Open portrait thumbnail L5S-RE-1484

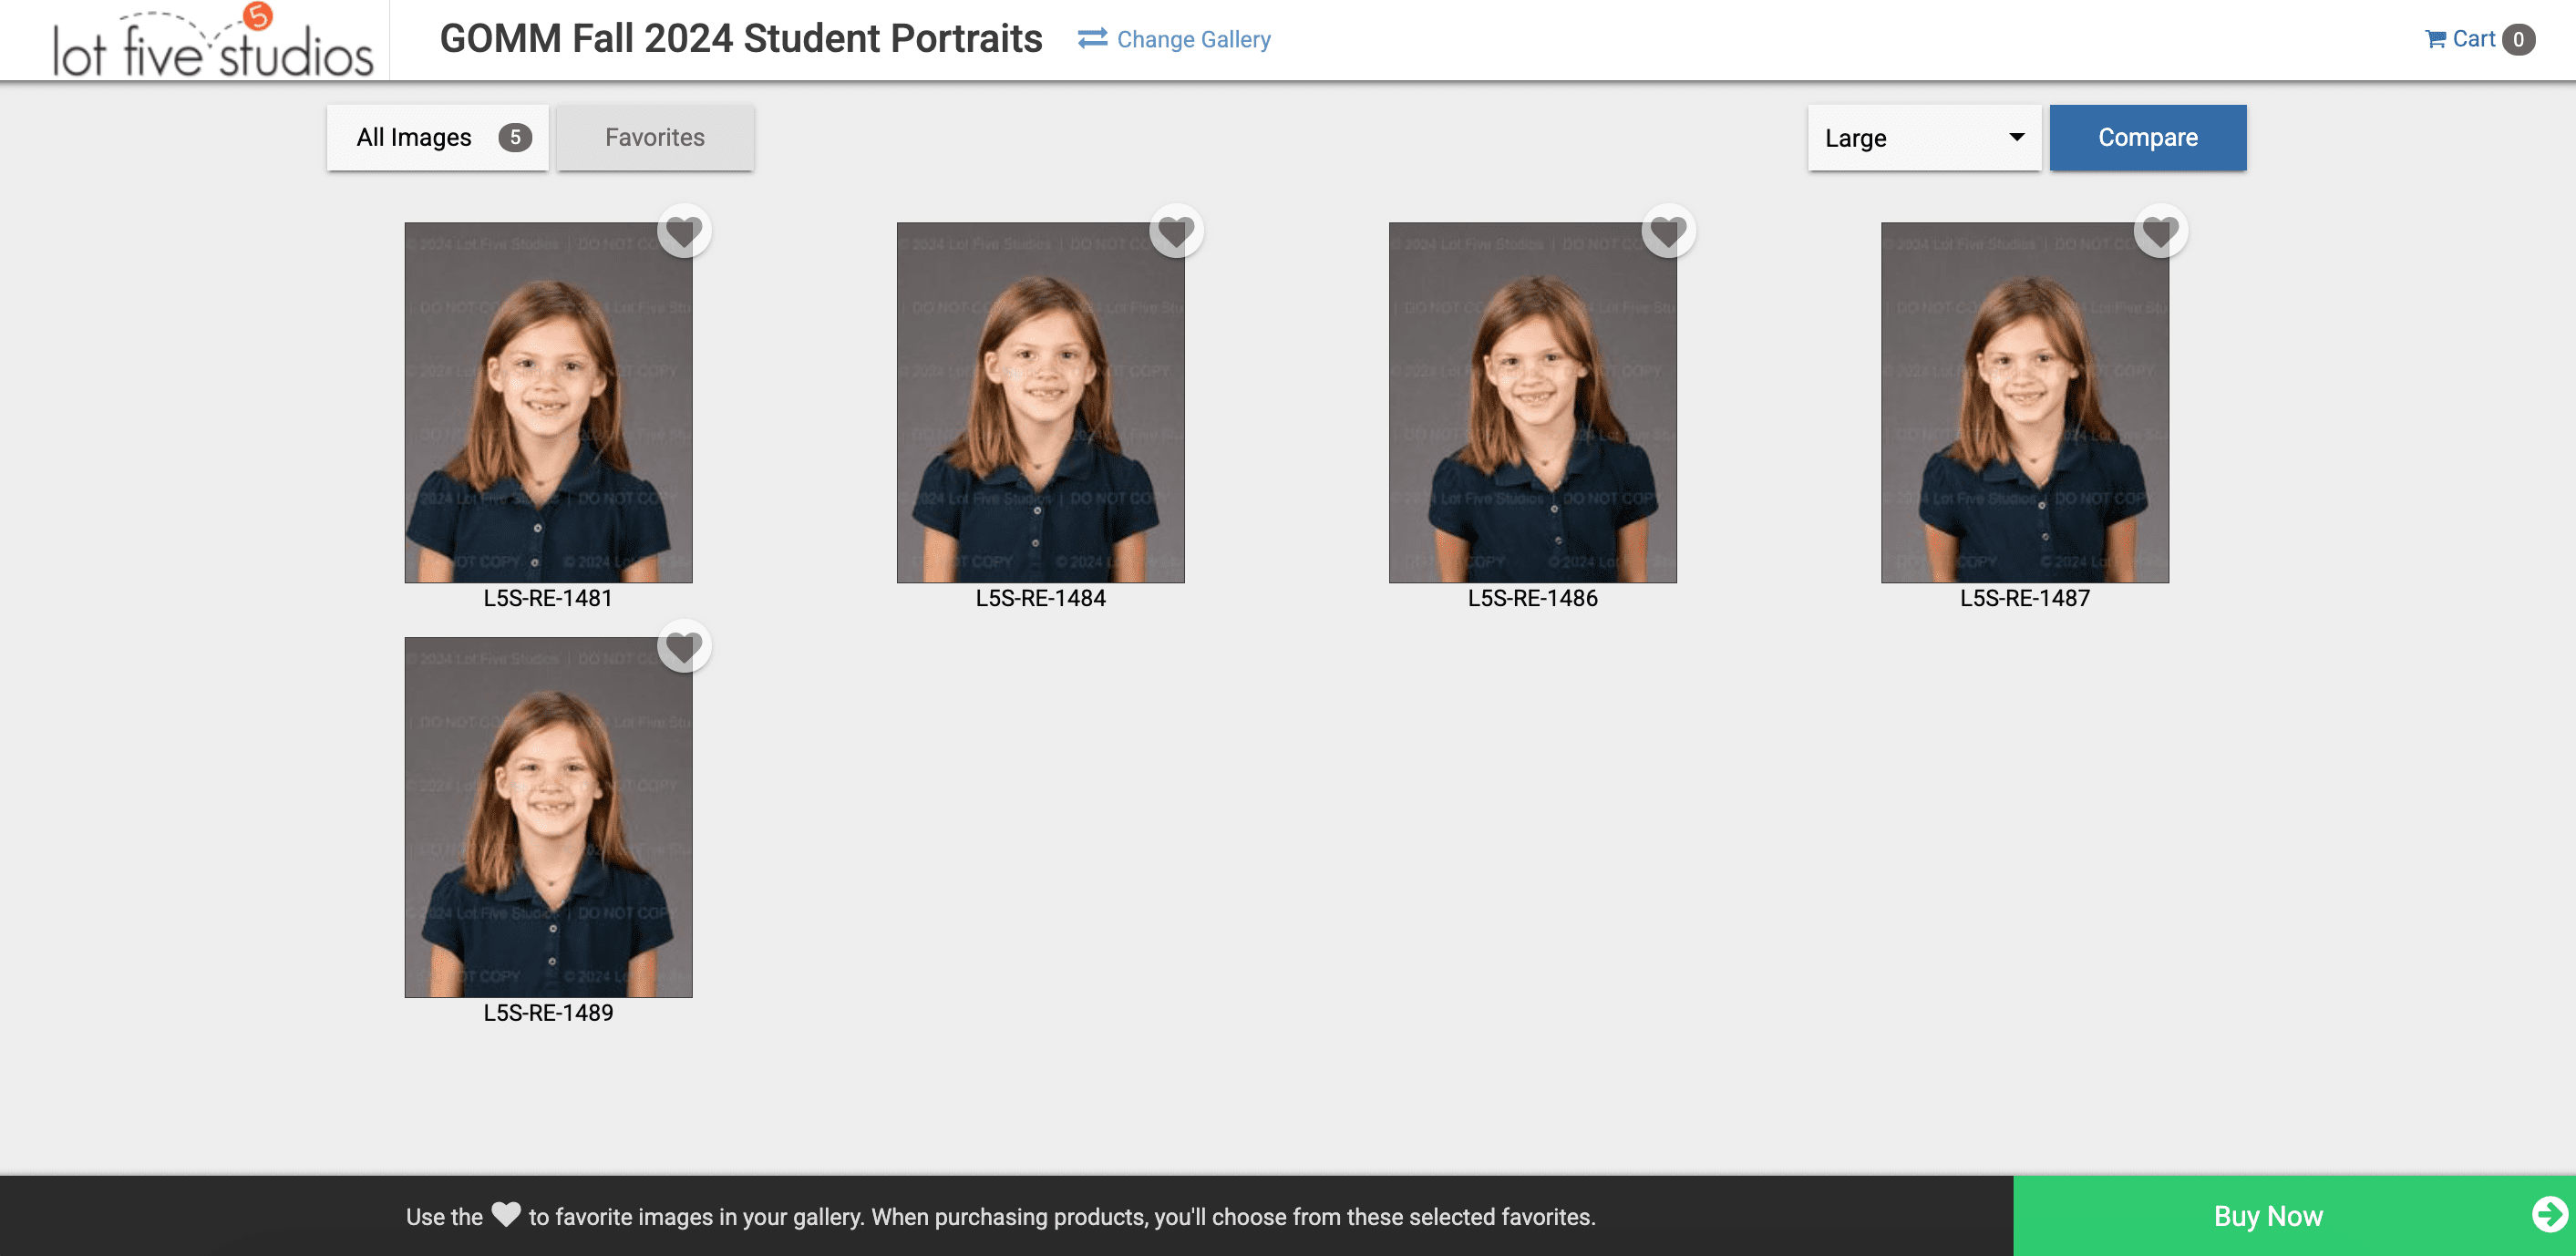(x=1040, y=402)
